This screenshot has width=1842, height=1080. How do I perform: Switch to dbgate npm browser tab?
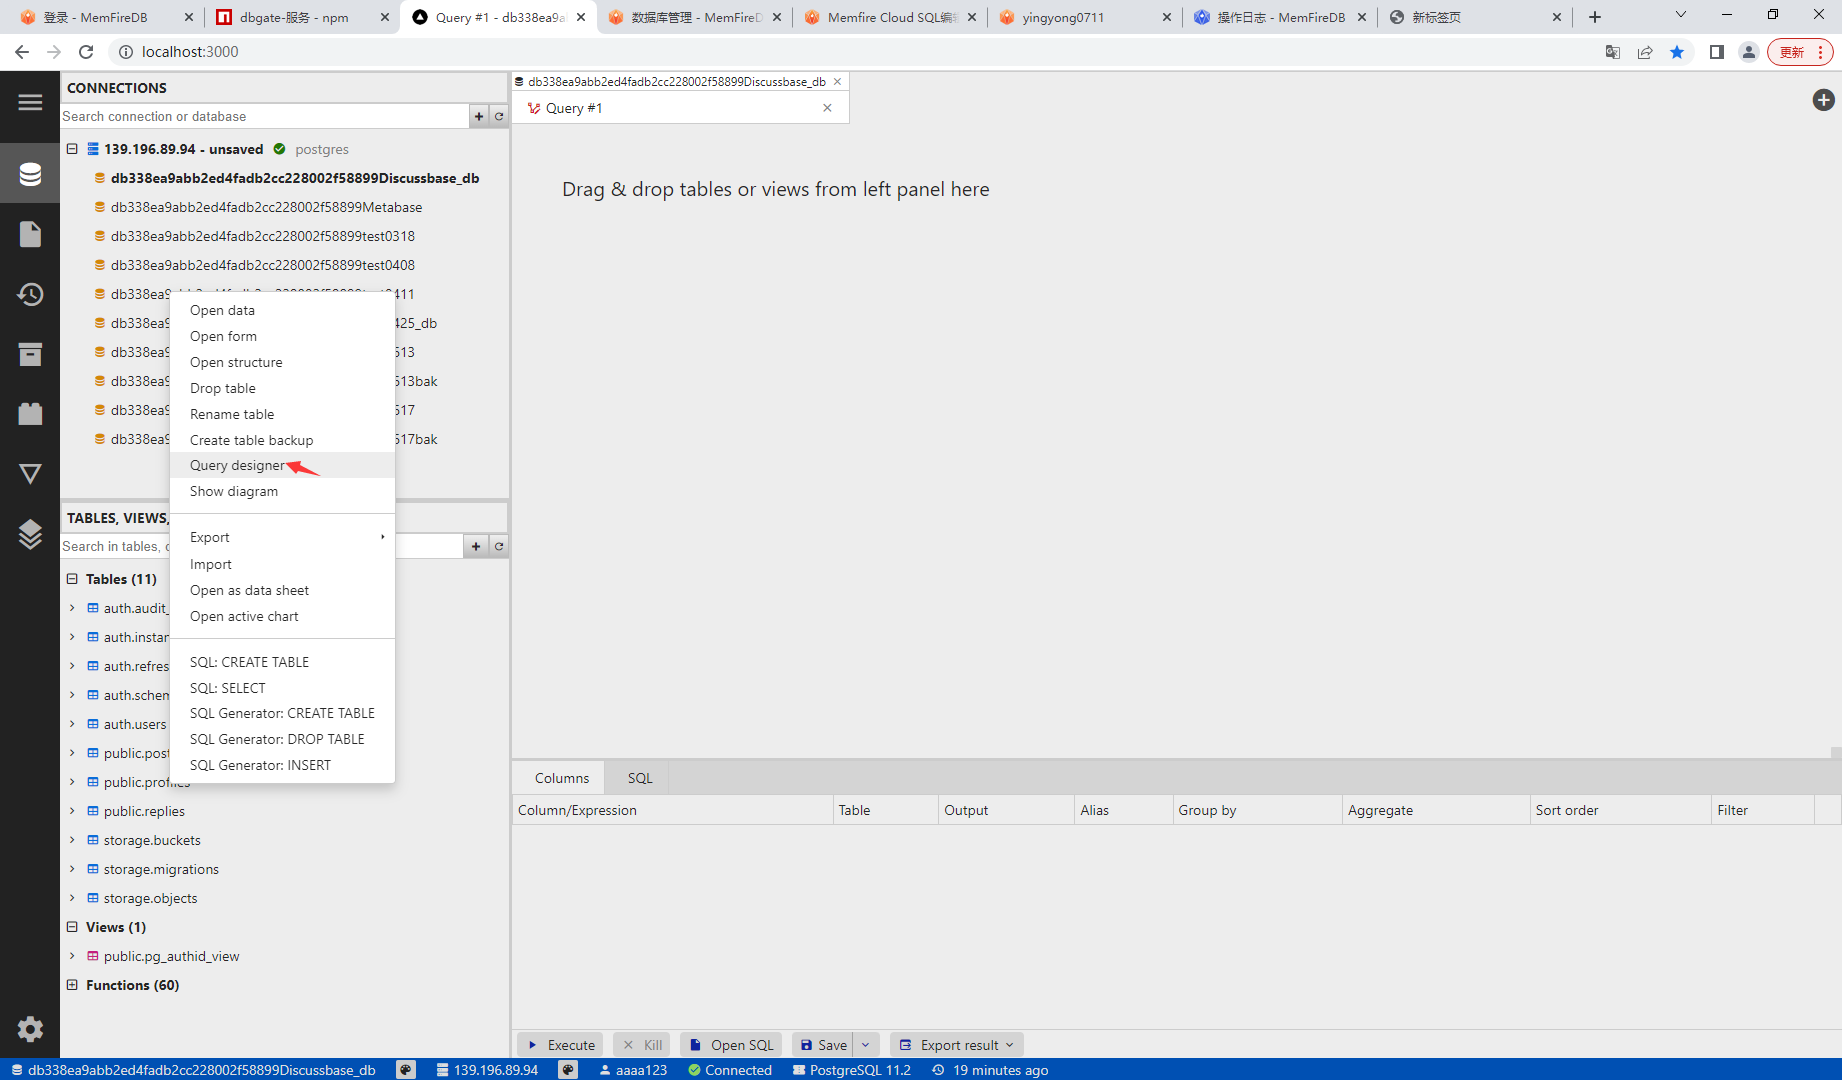pos(300,17)
